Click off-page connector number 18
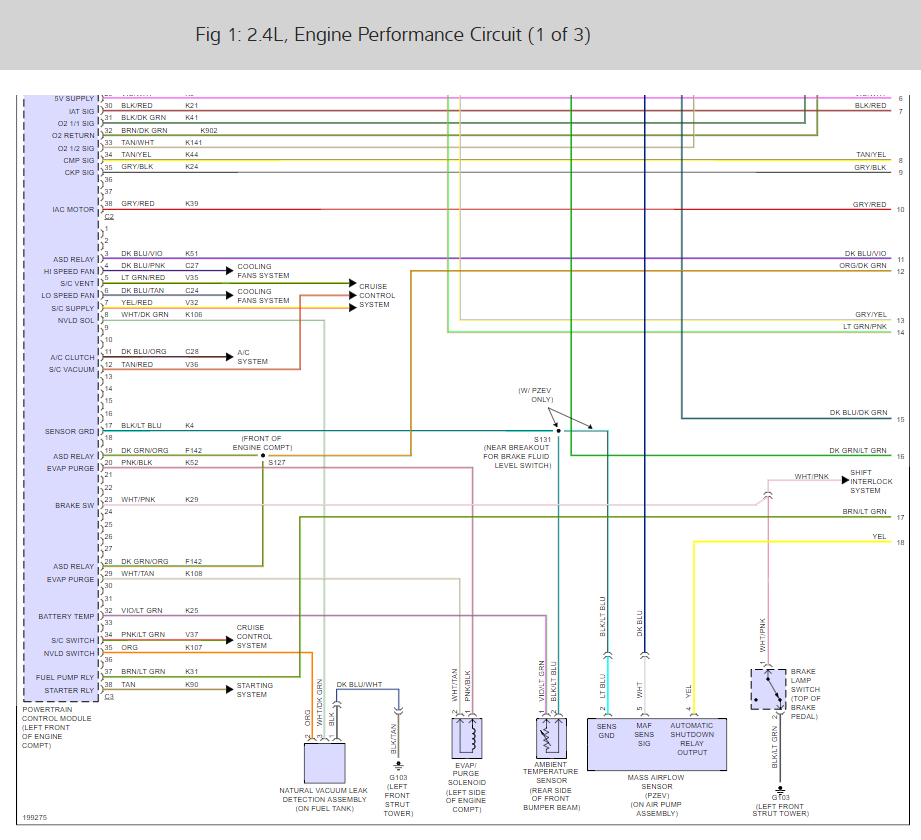Screen dimensions: 921x840 900,543
